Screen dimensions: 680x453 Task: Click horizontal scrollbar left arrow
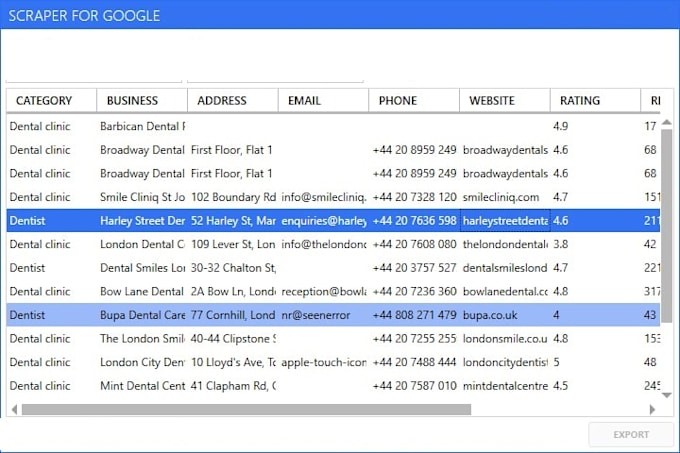tap(14, 409)
